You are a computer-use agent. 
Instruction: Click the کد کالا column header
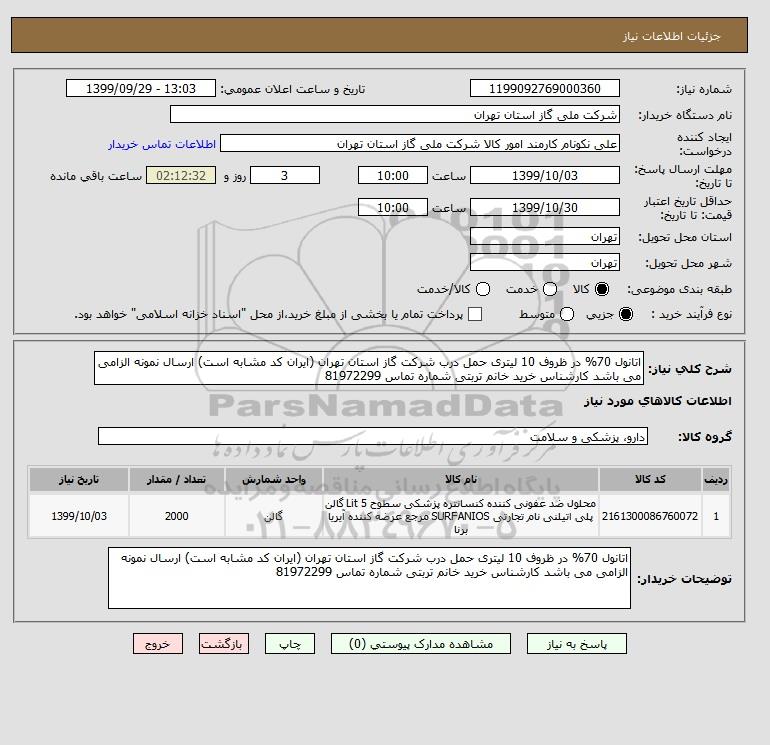650,479
